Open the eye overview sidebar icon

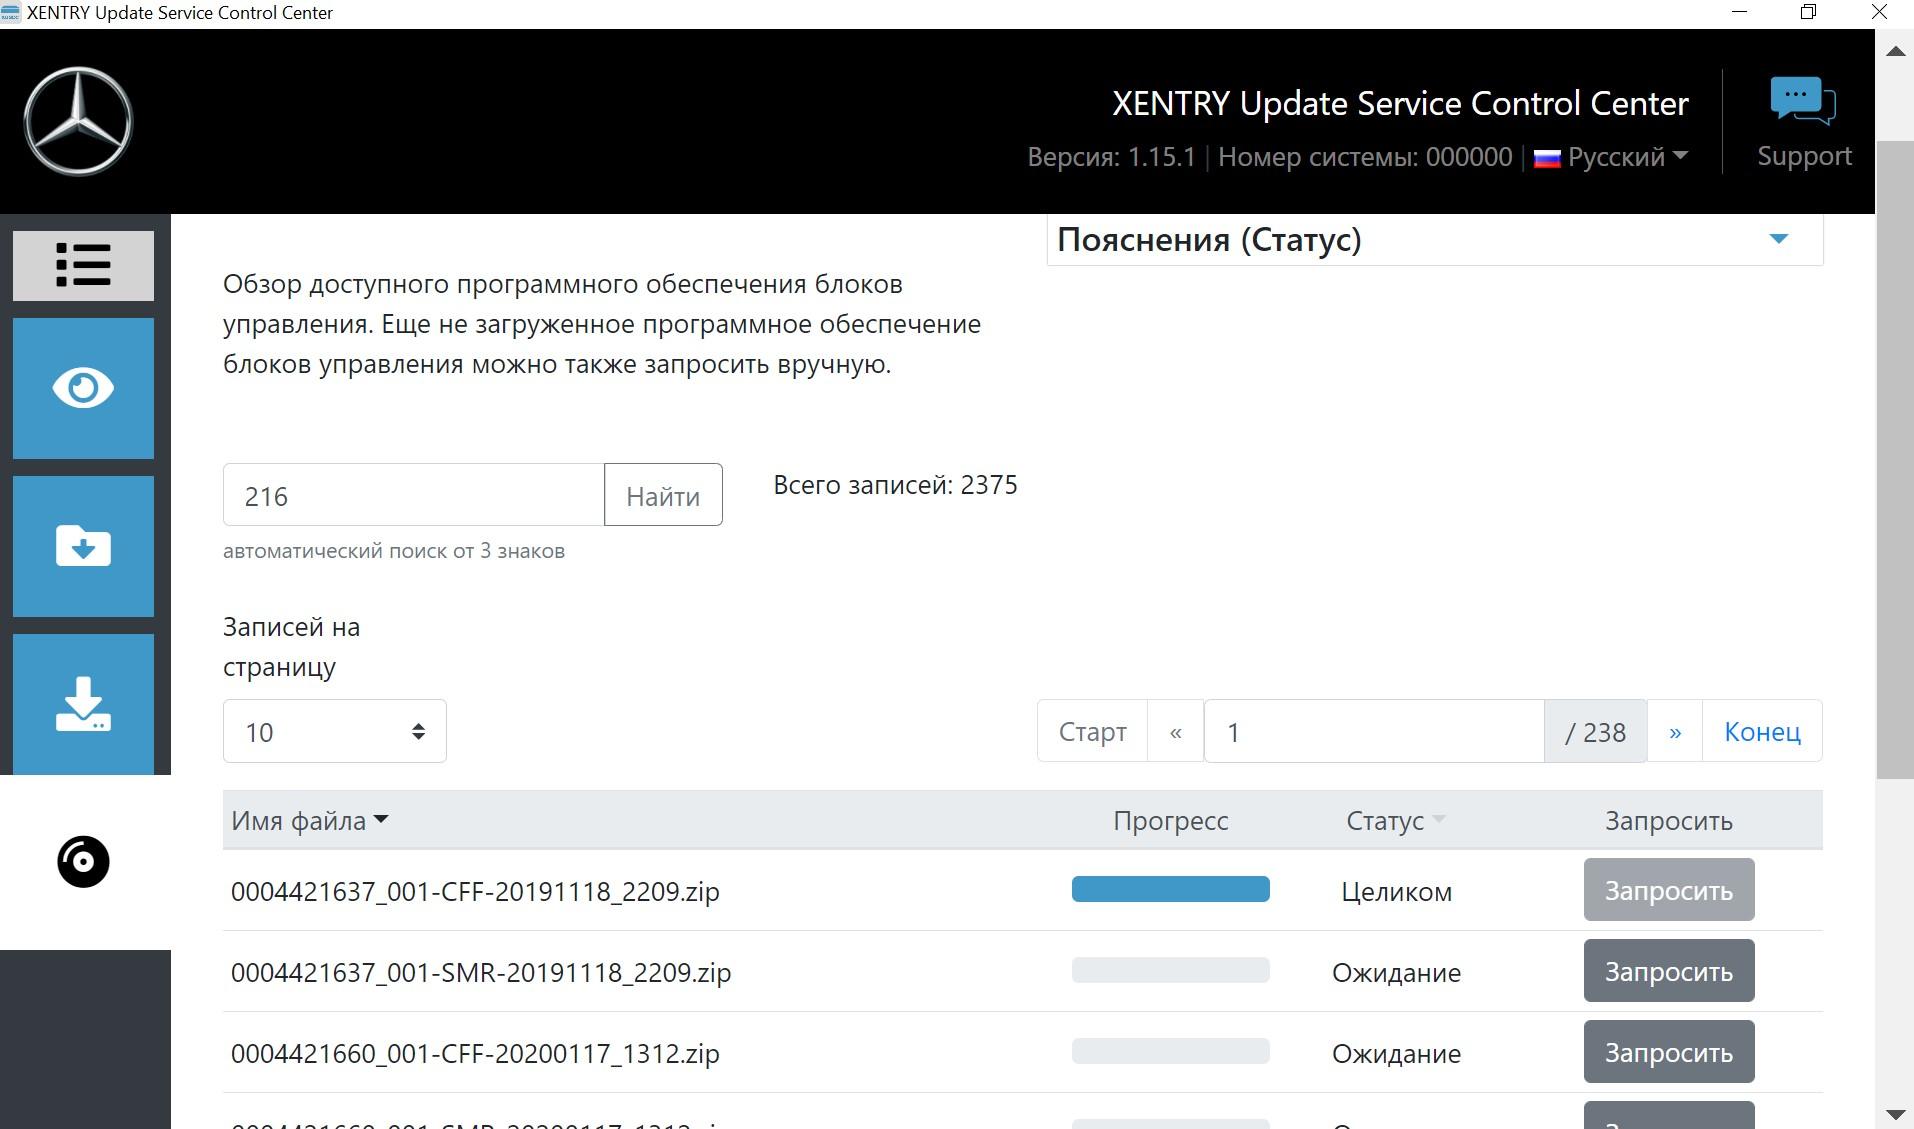pos(83,388)
